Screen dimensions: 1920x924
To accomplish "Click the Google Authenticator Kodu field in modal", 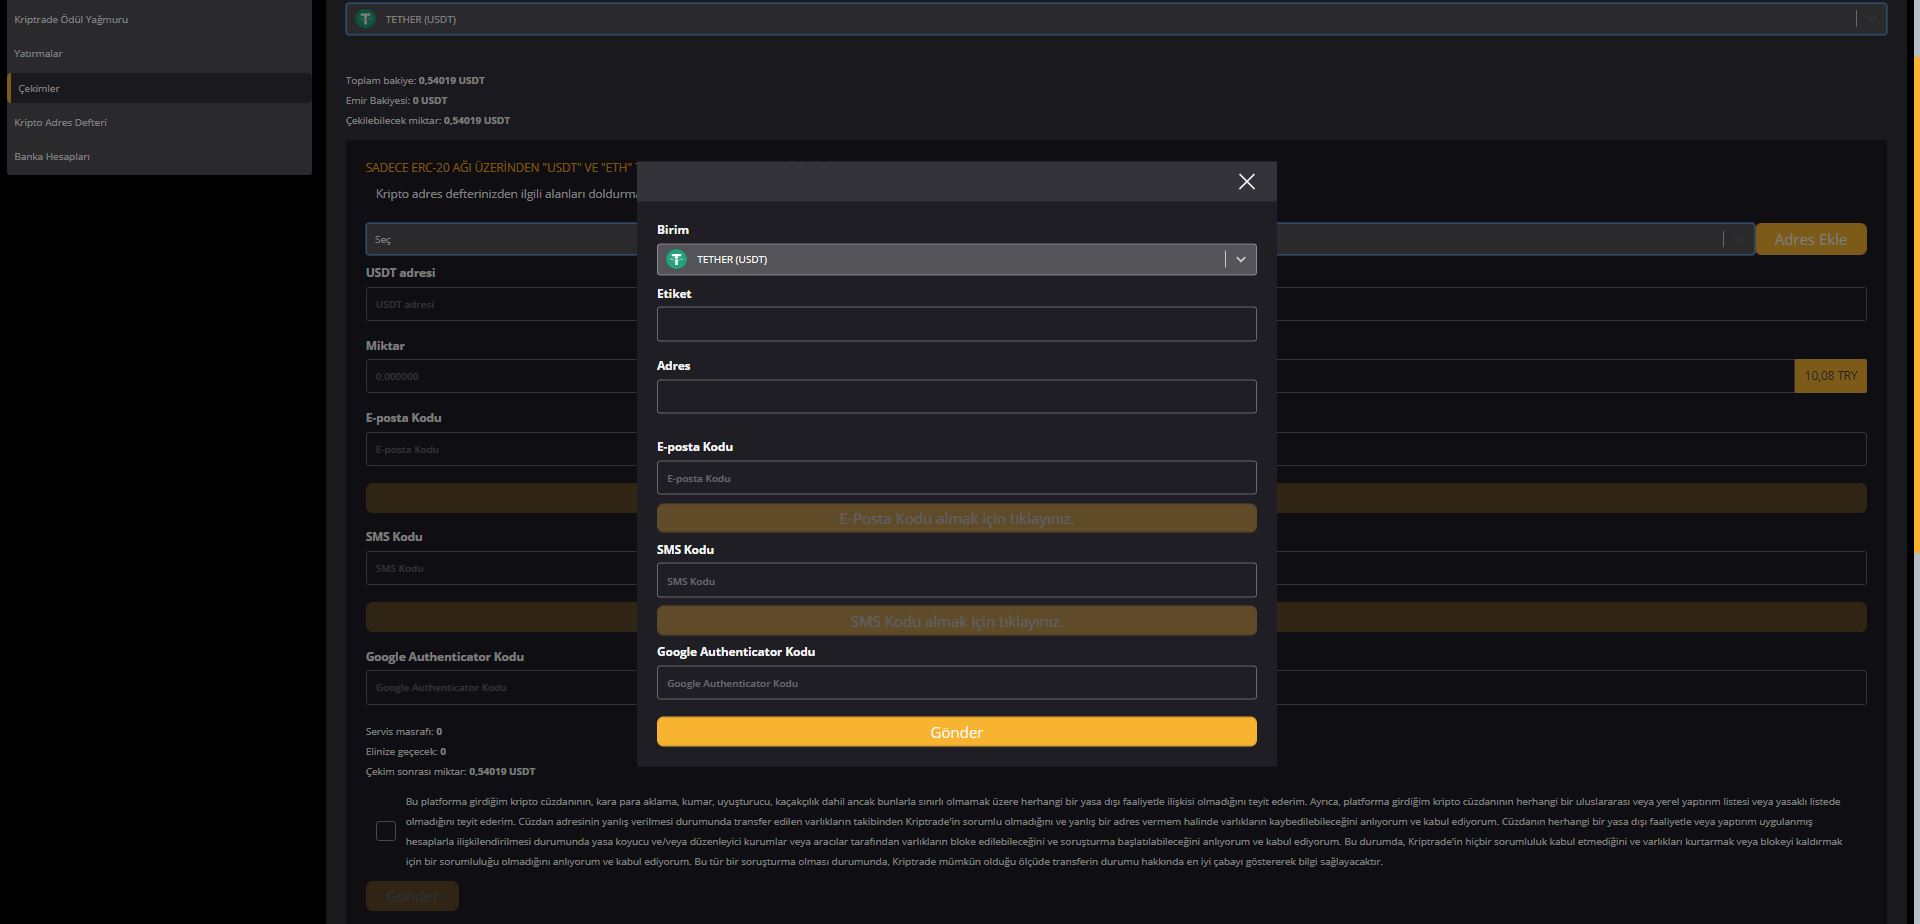I will (x=956, y=683).
